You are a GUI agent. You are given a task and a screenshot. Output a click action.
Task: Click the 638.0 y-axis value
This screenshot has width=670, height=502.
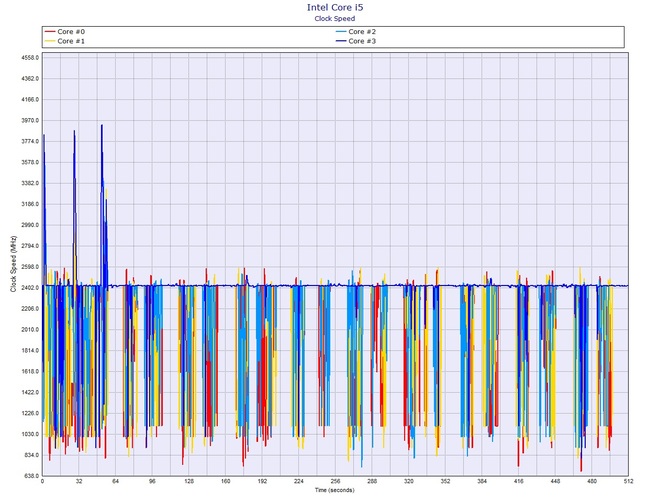[x=31, y=476]
